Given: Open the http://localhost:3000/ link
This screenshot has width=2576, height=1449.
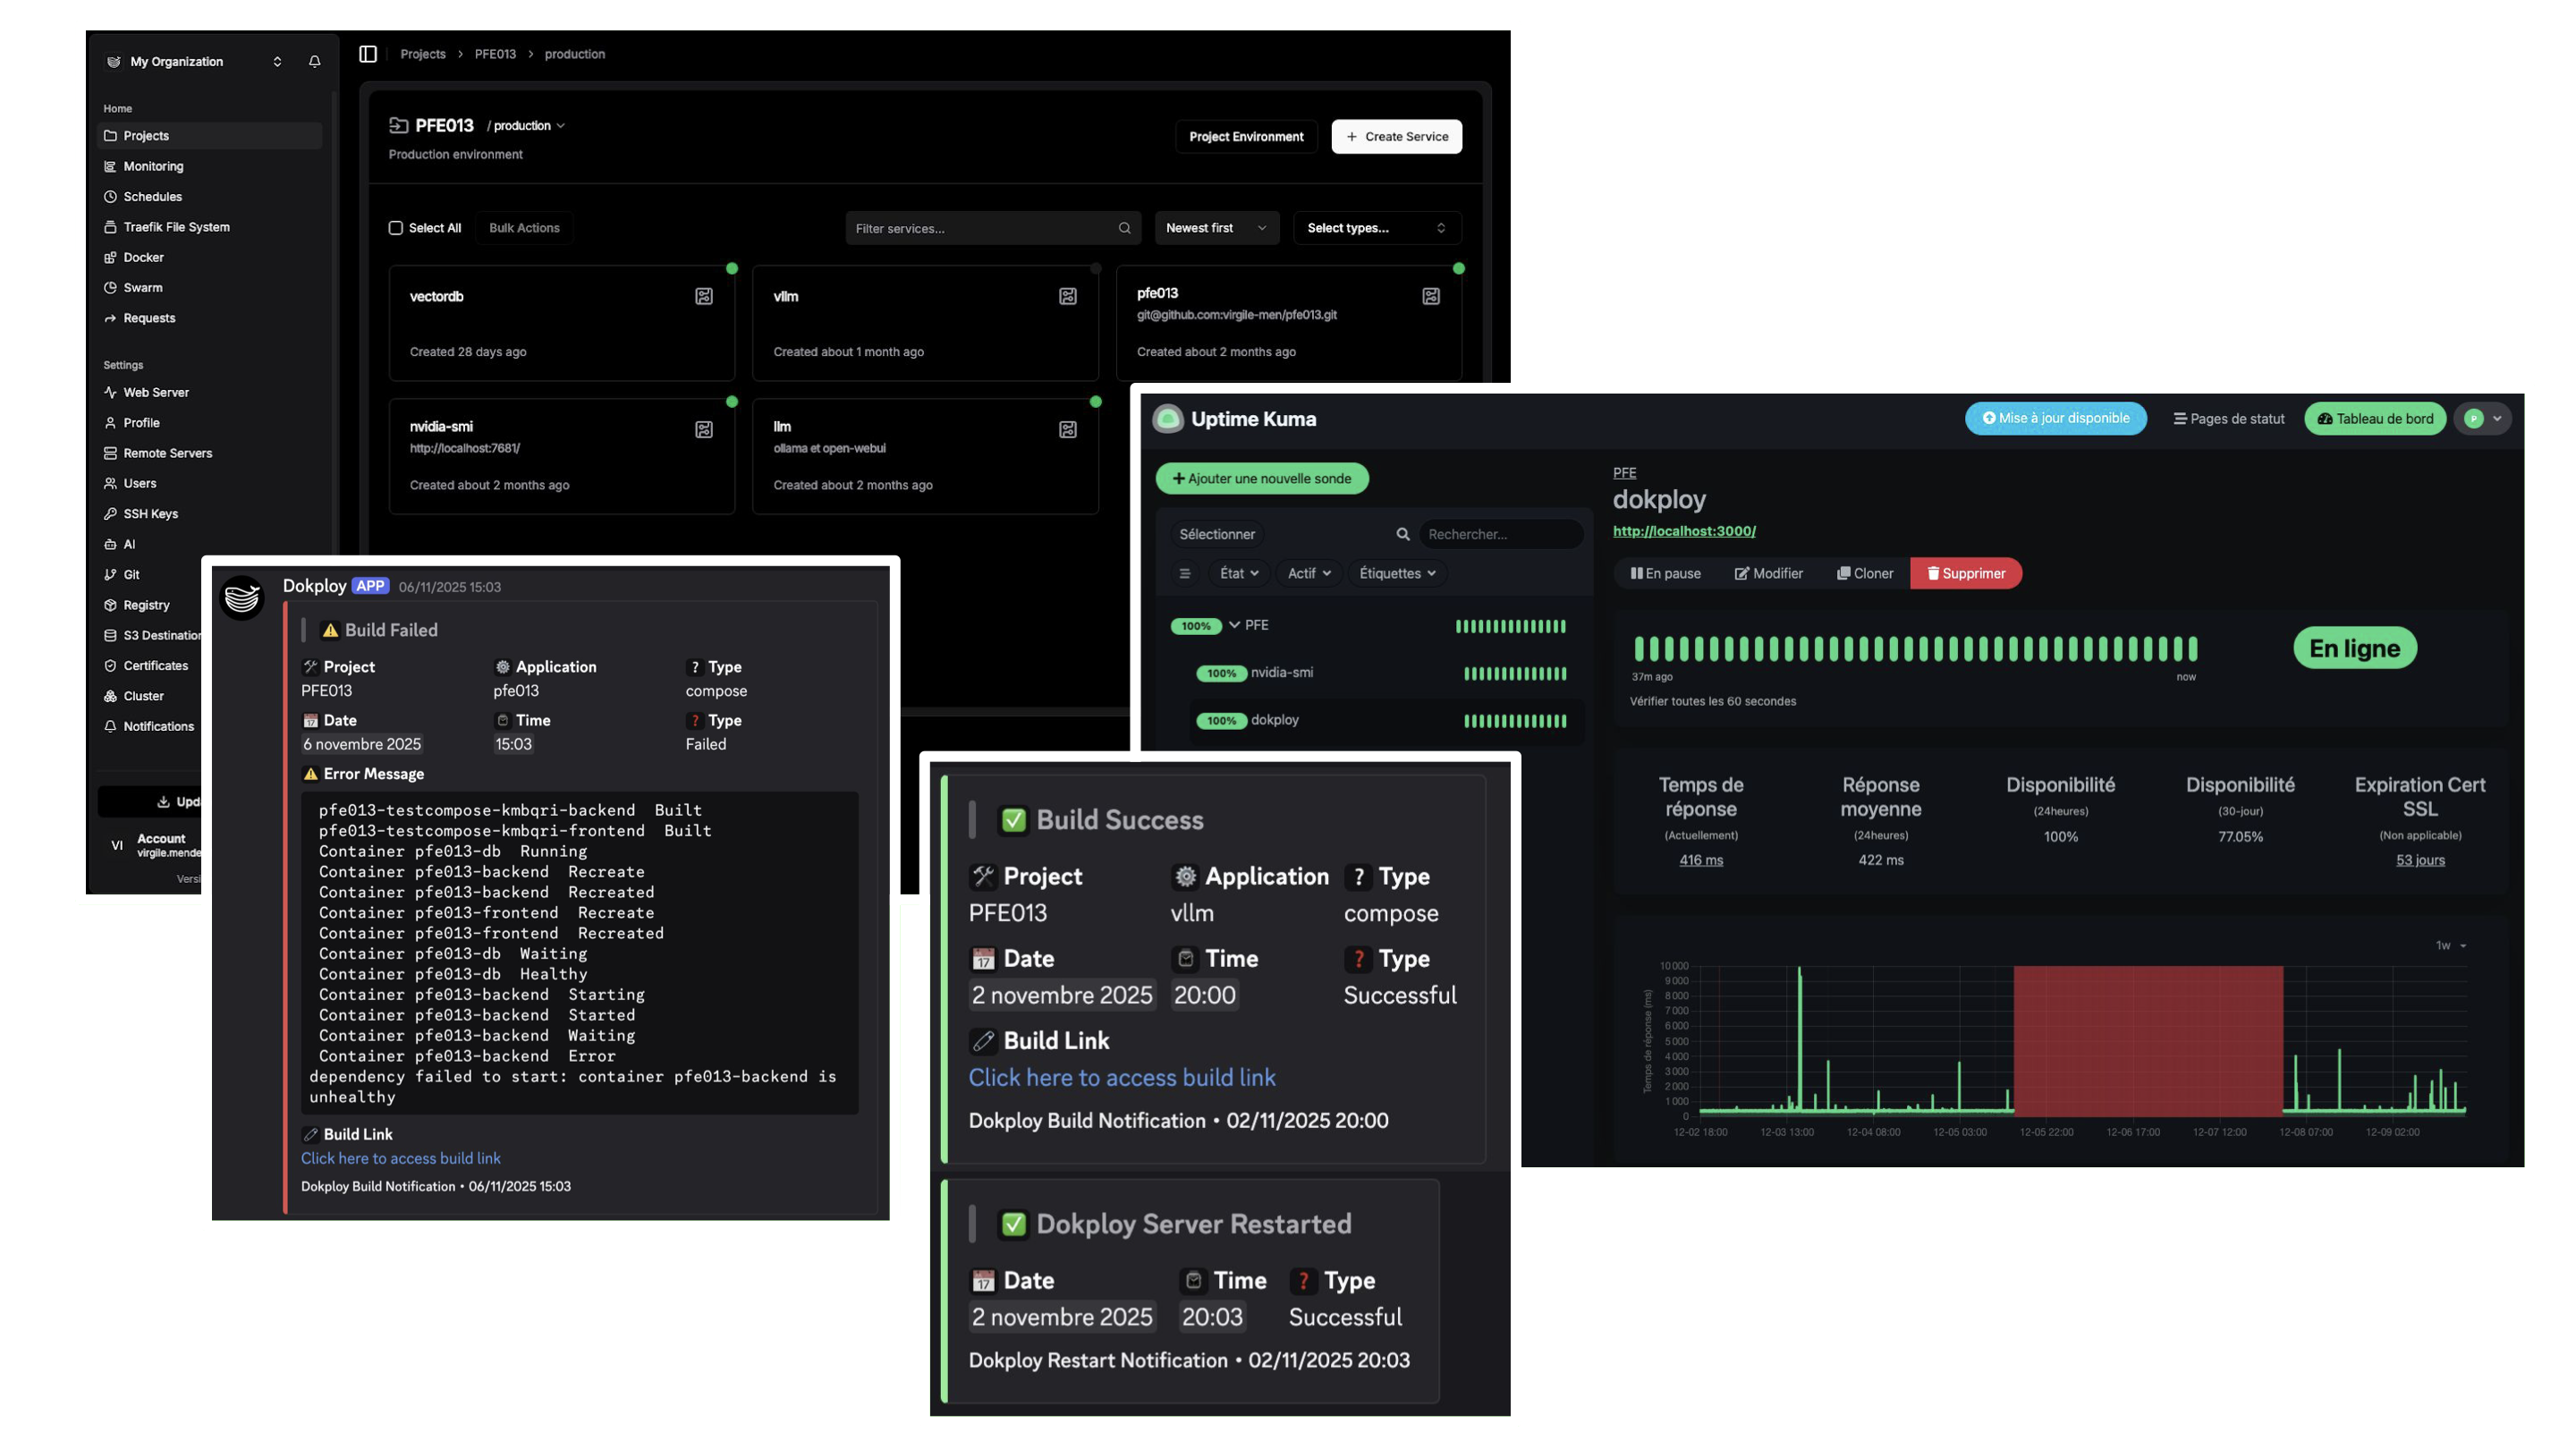Looking at the screenshot, I should (x=1684, y=531).
